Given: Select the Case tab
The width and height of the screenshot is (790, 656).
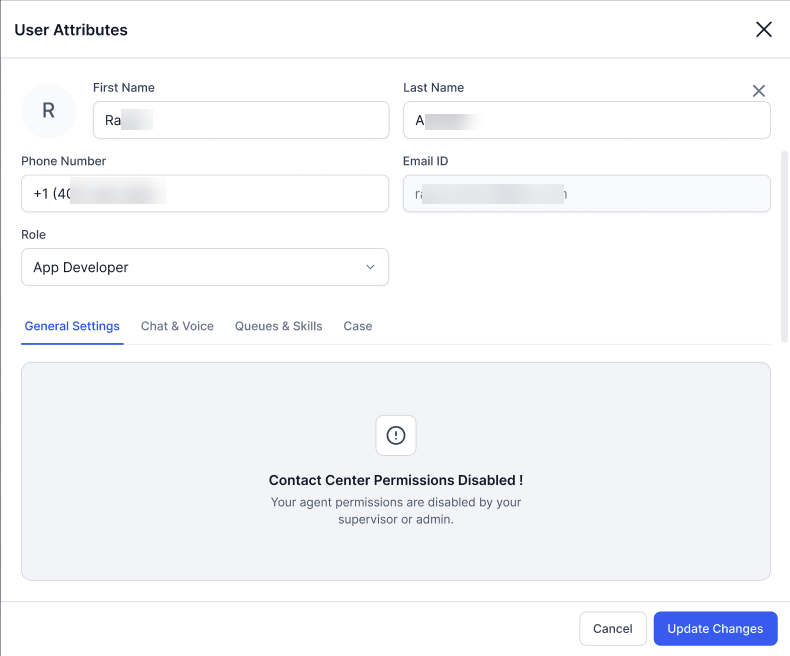Looking at the screenshot, I should tap(357, 326).
